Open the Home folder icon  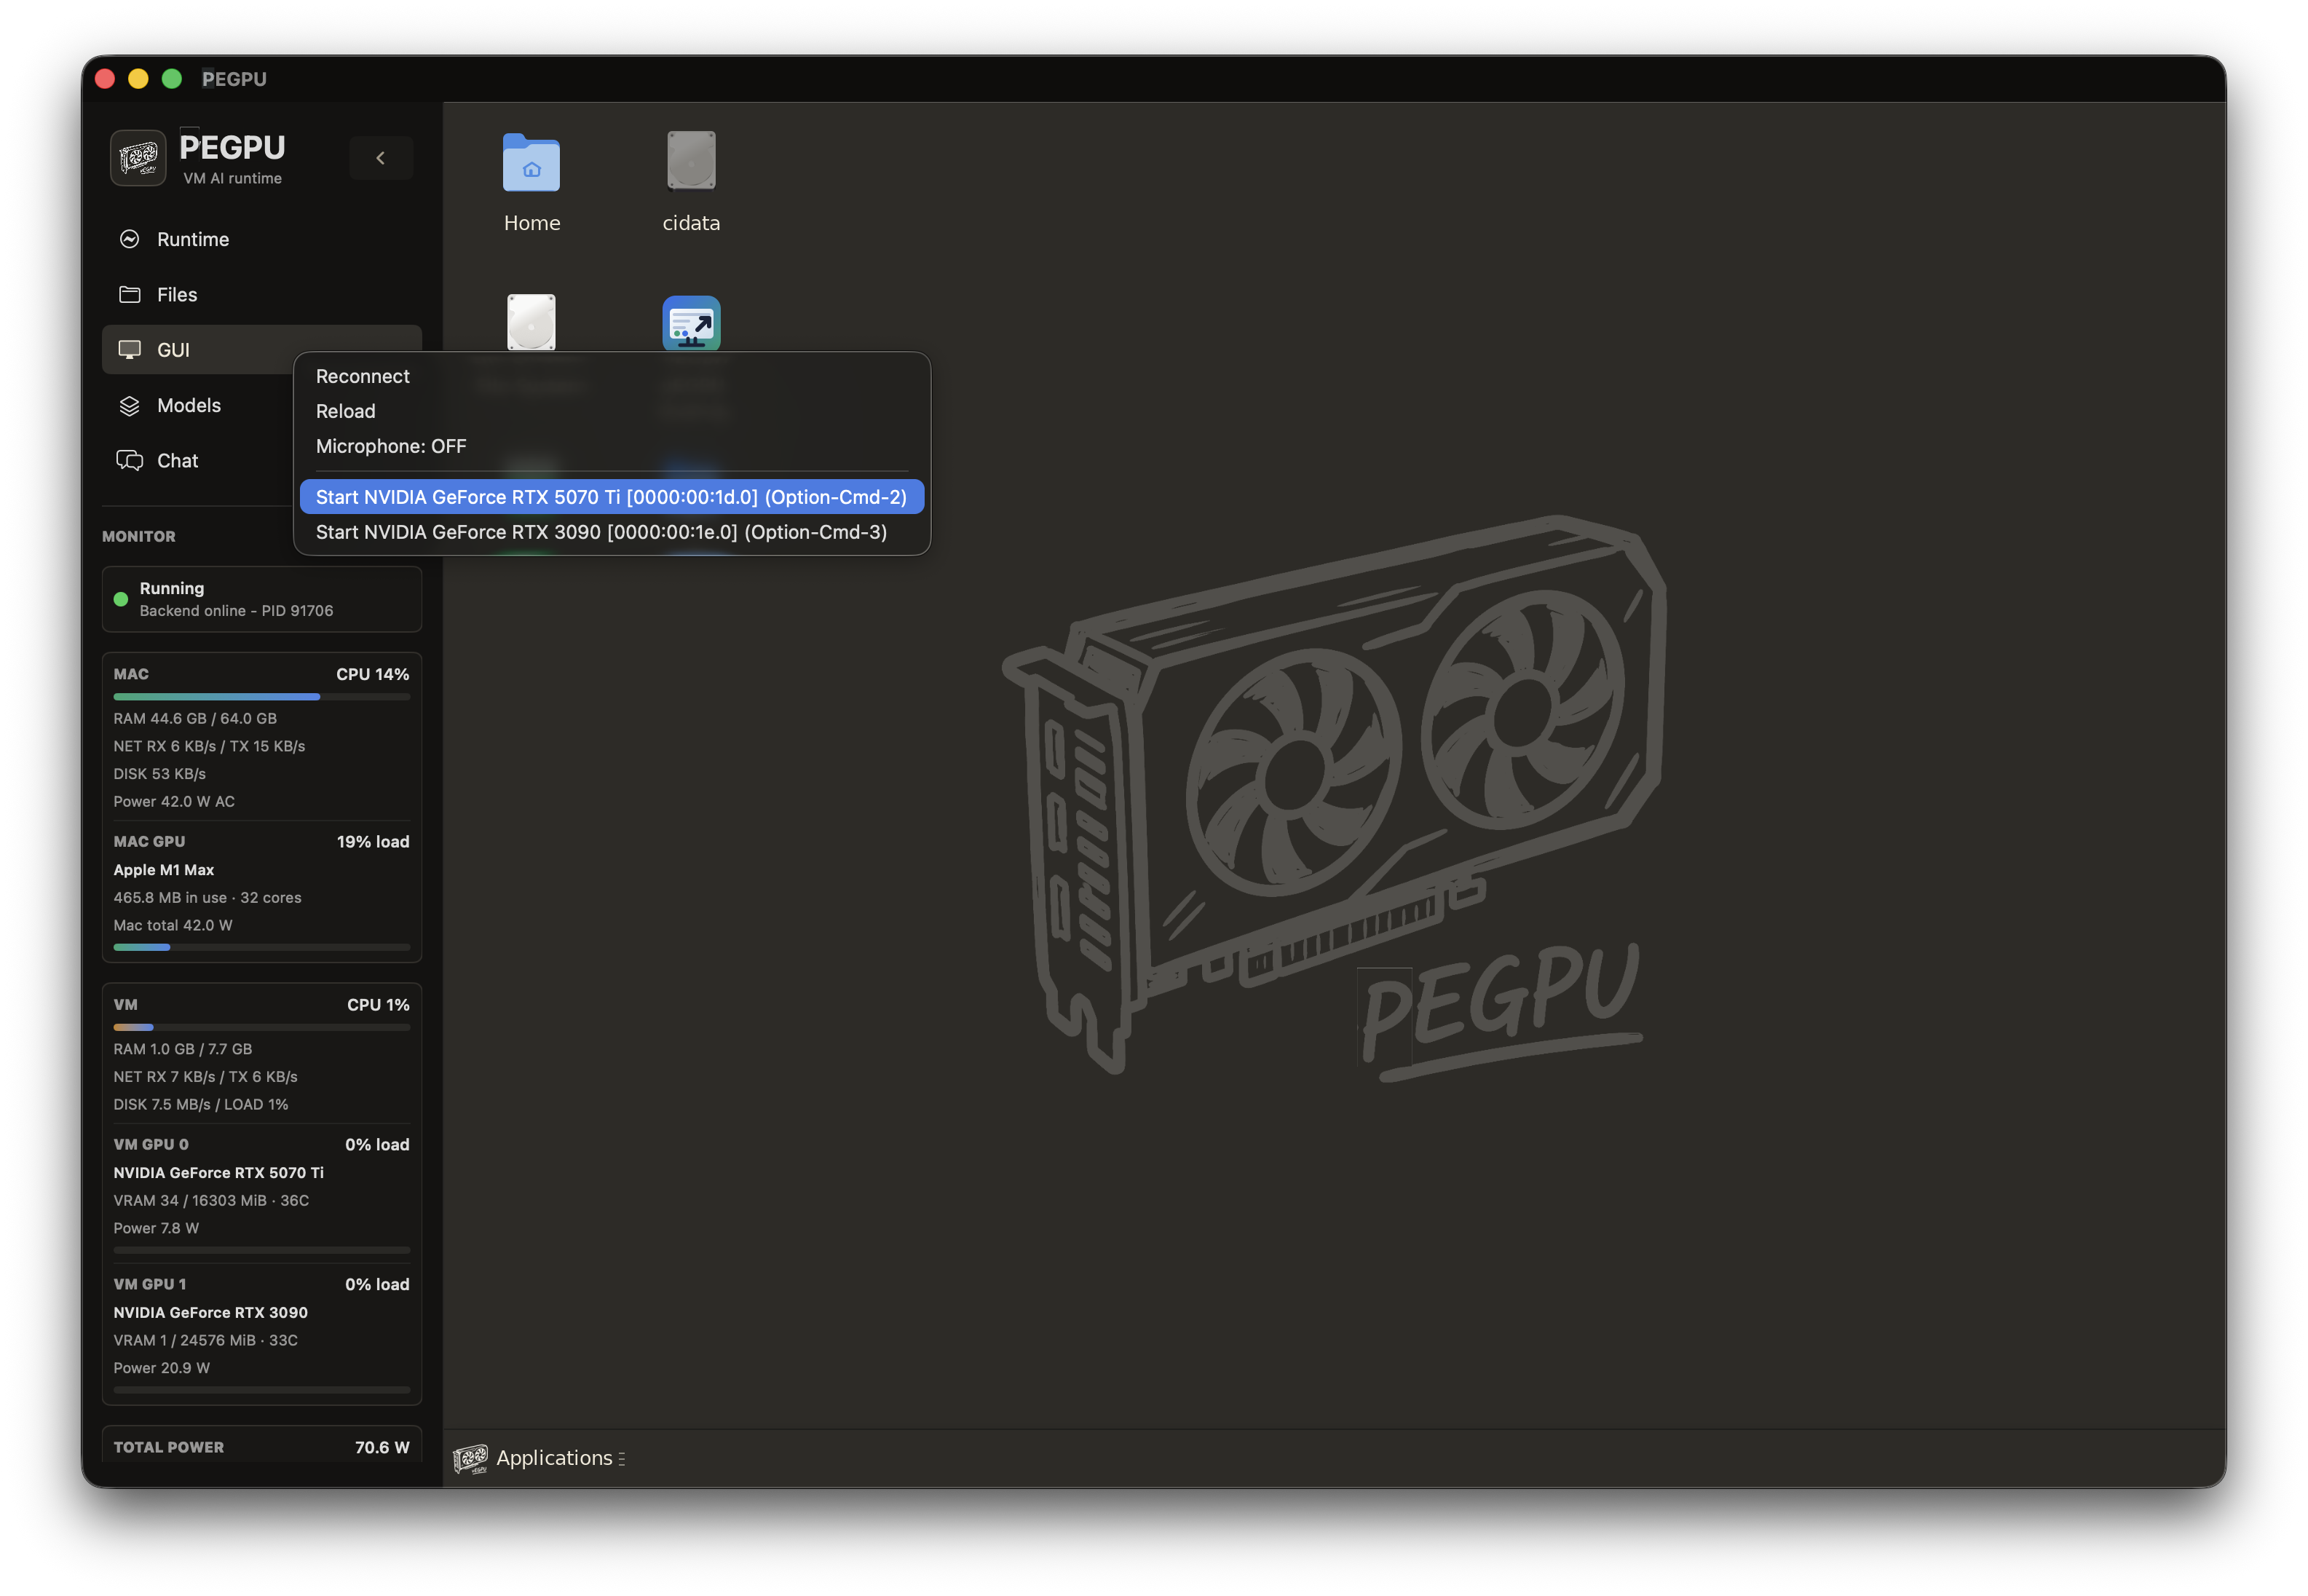[531, 162]
